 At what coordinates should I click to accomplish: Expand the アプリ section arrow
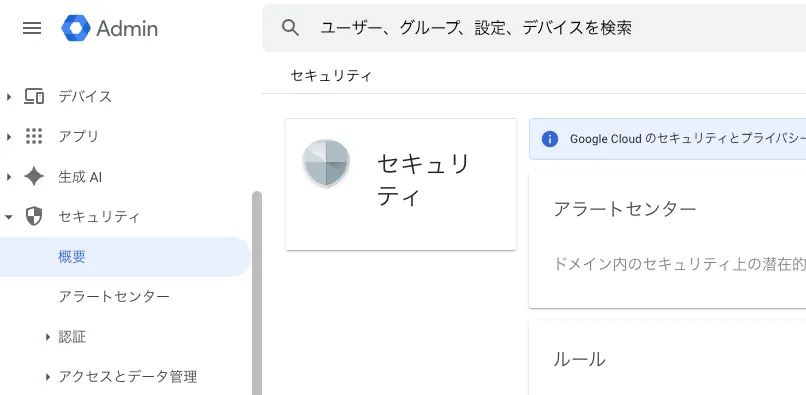tap(8, 136)
